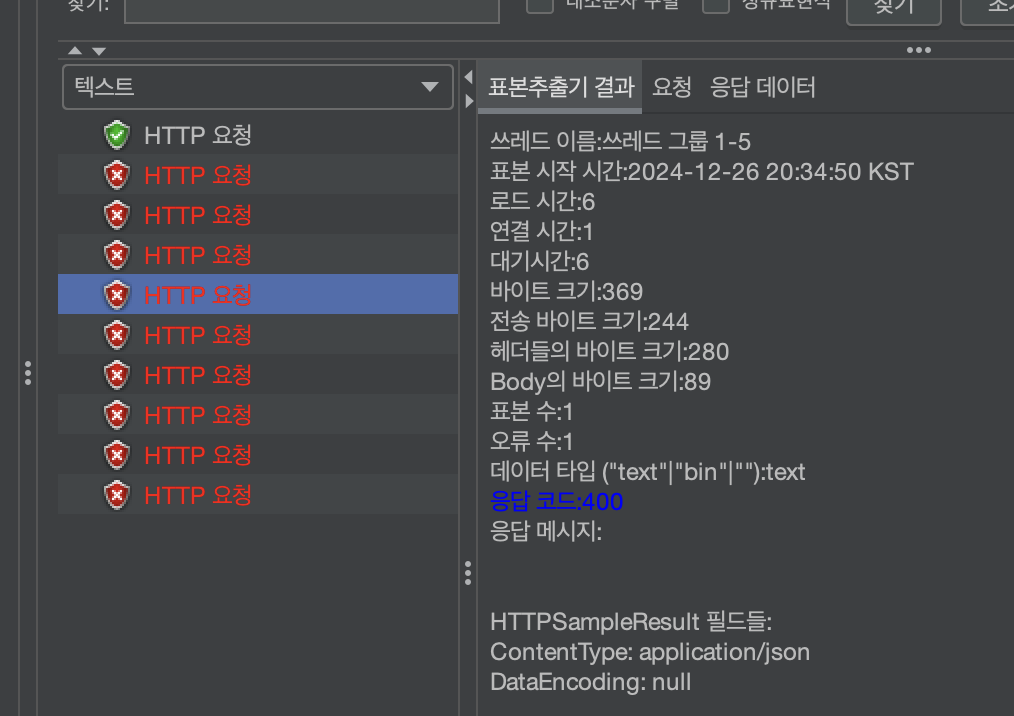Viewport: 1014px width, 716px height.
Task: Switch to the 응답 데이터 tab
Action: 762,87
